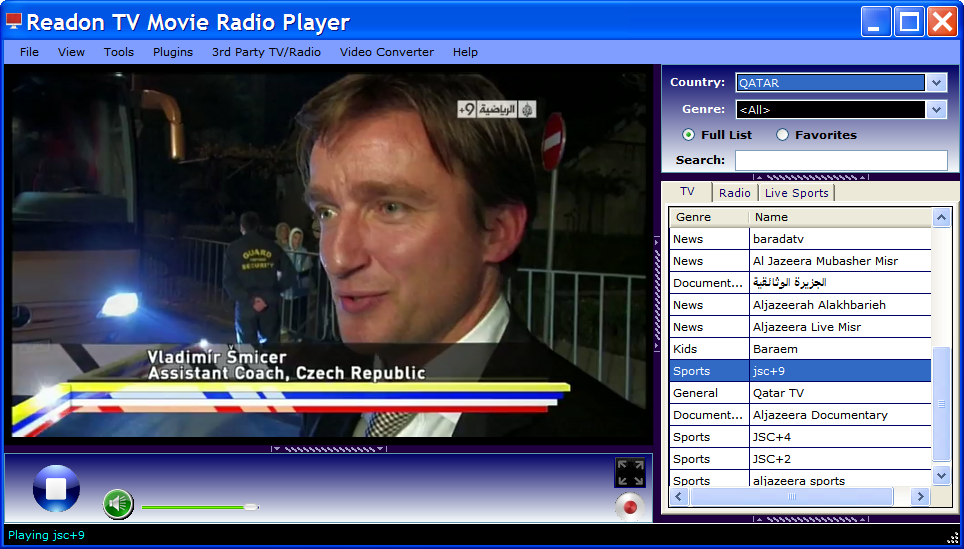Open the Plugins menu

point(173,52)
